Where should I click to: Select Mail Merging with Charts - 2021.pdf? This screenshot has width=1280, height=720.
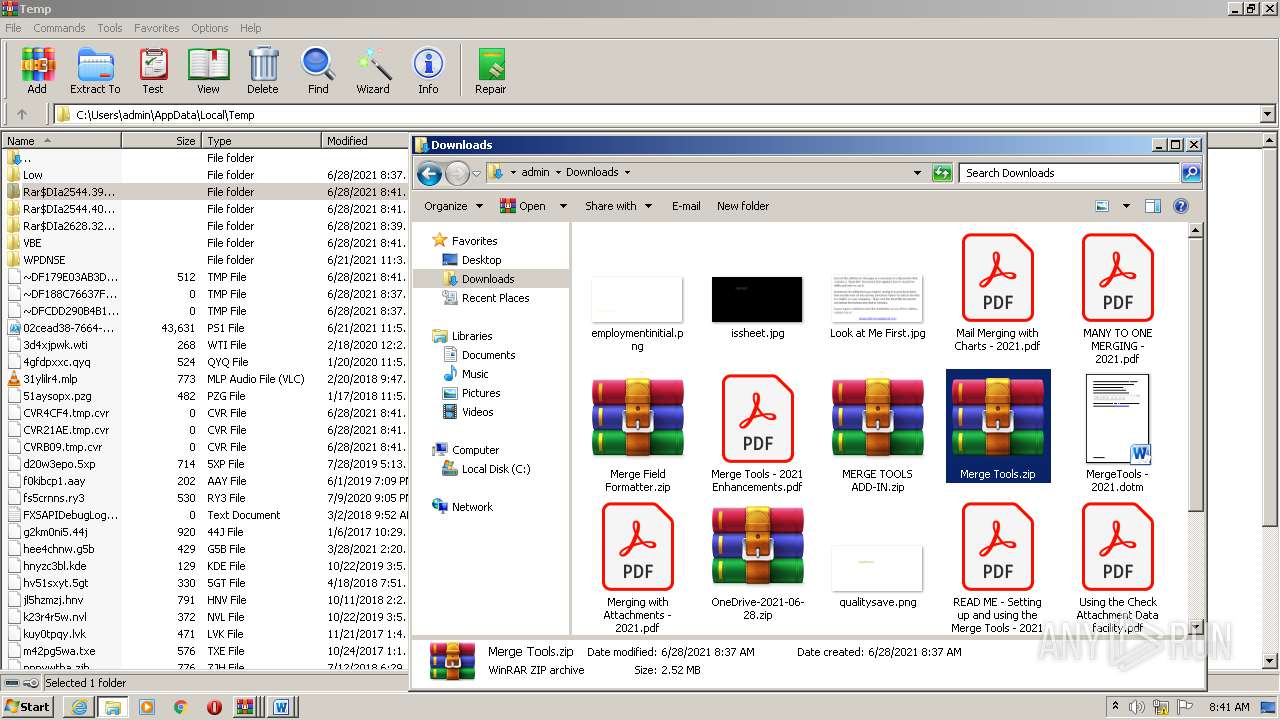click(997, 293)
